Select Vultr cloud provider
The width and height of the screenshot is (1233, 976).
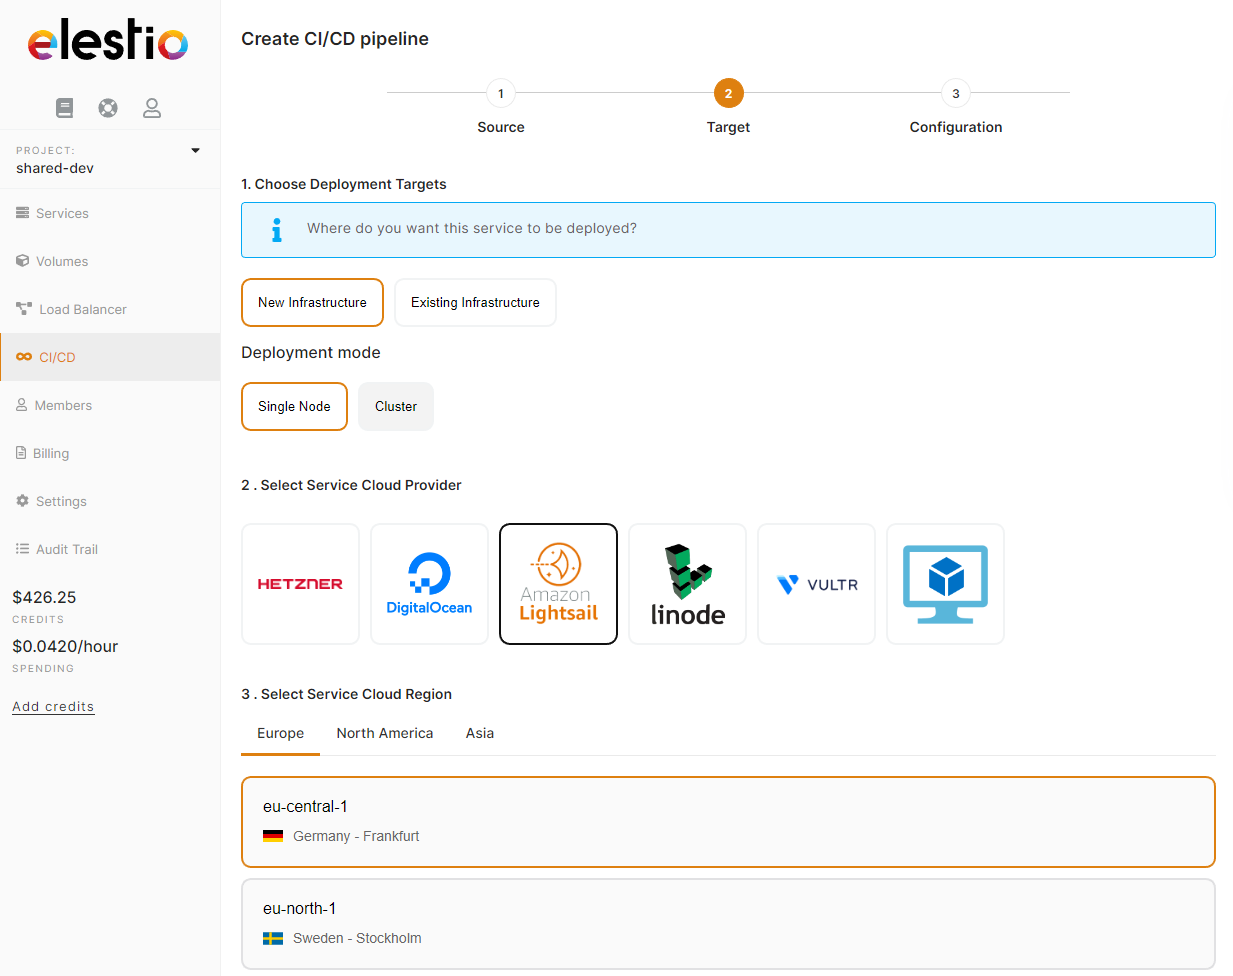[816, 584]
